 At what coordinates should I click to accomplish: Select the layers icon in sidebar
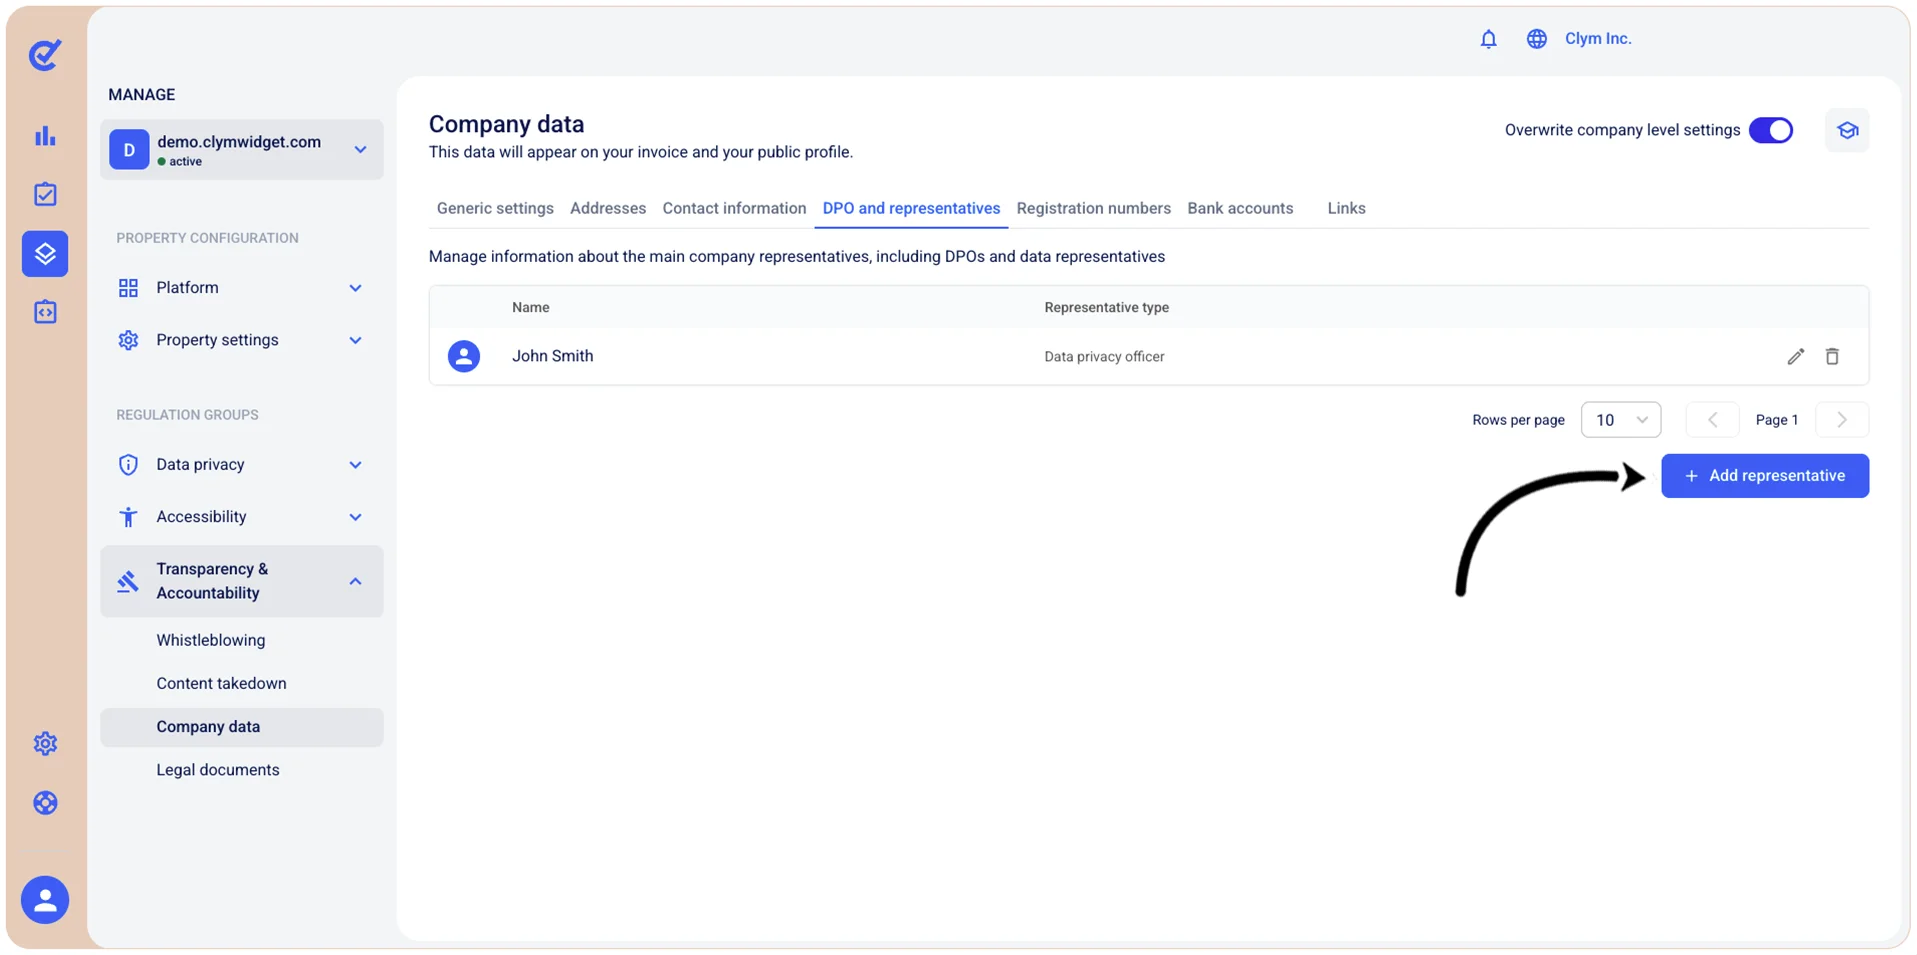coord(45,253)
